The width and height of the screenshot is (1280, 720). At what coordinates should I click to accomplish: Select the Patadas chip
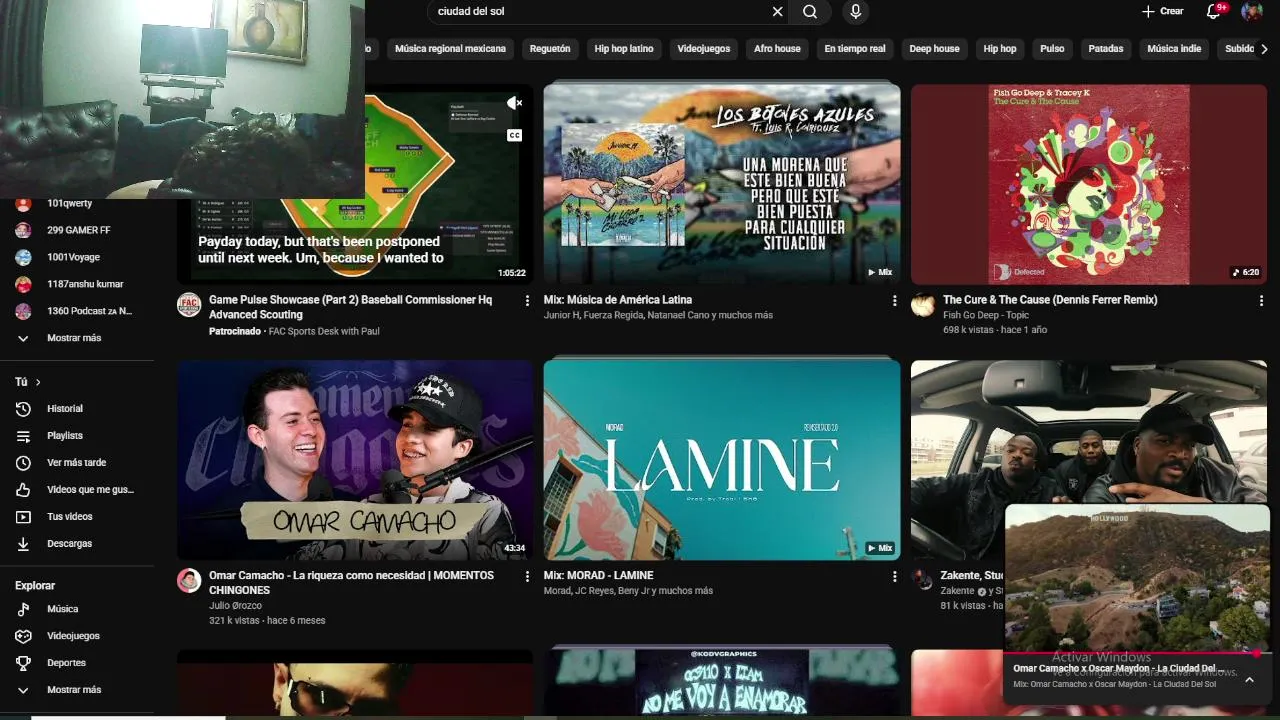click(x=1106, y=48)
